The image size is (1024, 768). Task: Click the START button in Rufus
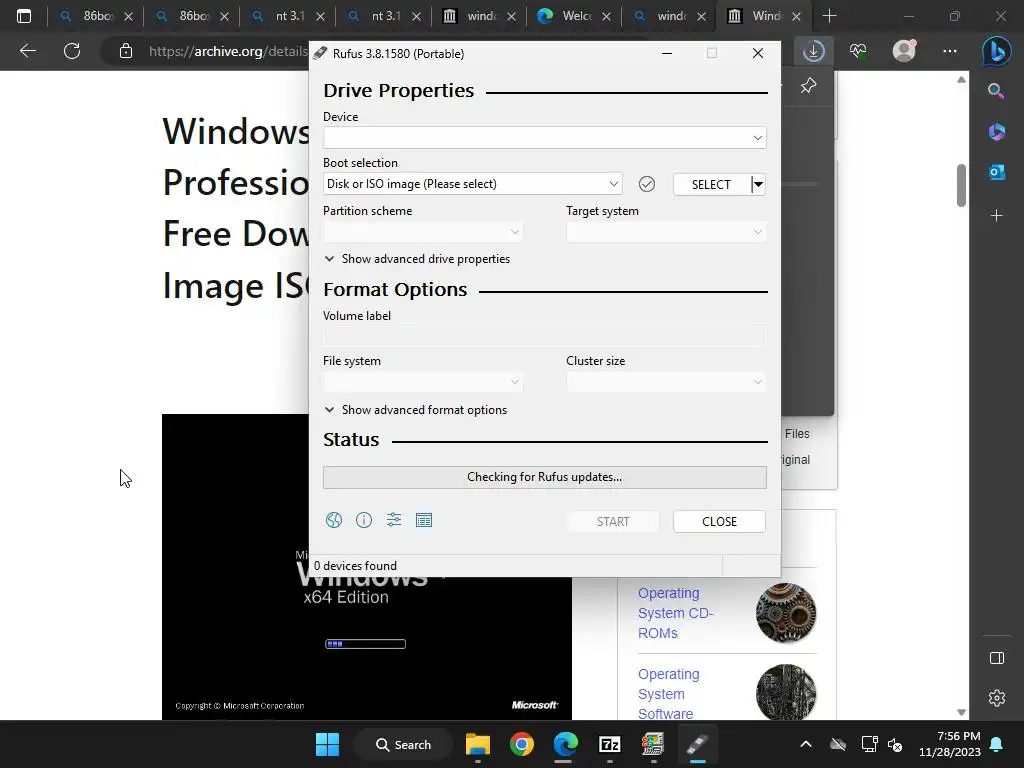[613, 521]
